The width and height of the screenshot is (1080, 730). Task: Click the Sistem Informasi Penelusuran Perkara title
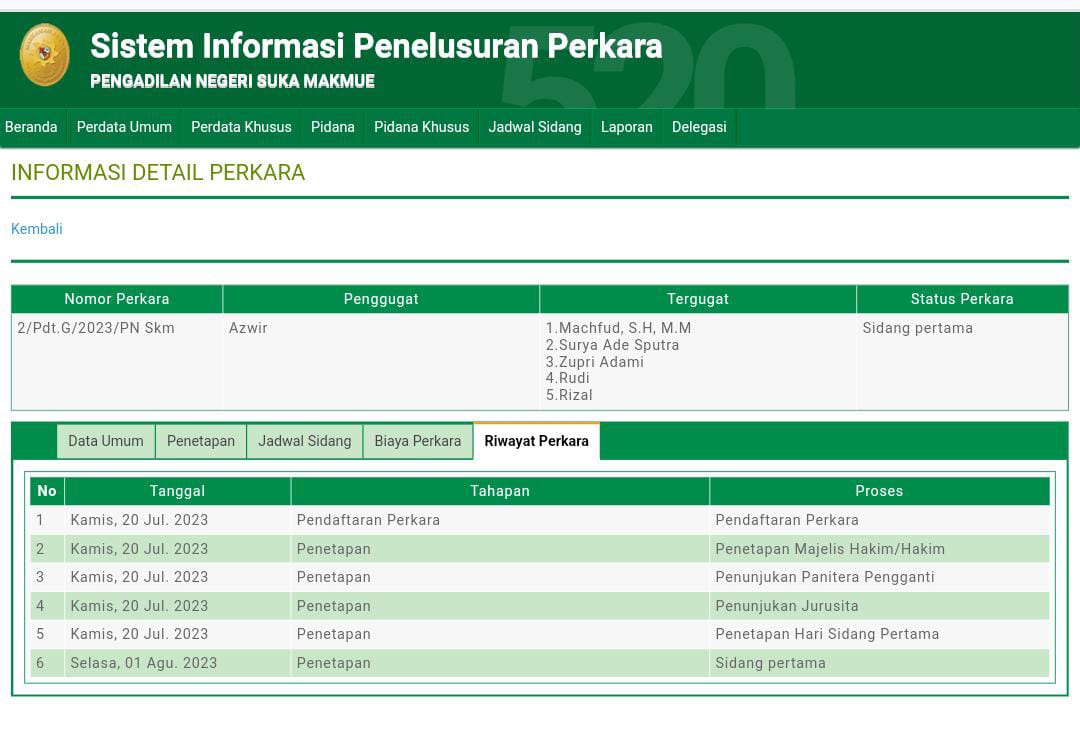(376, 46)
